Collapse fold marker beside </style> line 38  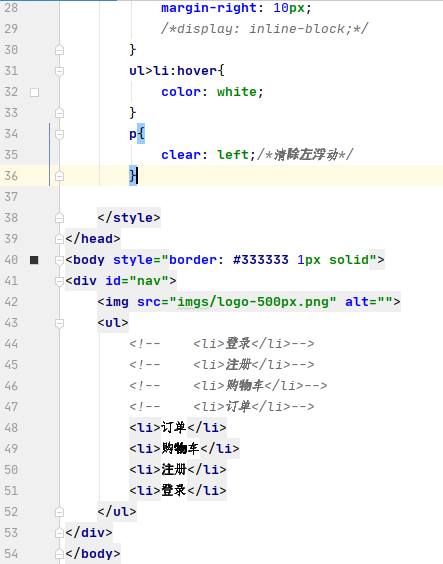pyautogui.click(x=59, y=218)
